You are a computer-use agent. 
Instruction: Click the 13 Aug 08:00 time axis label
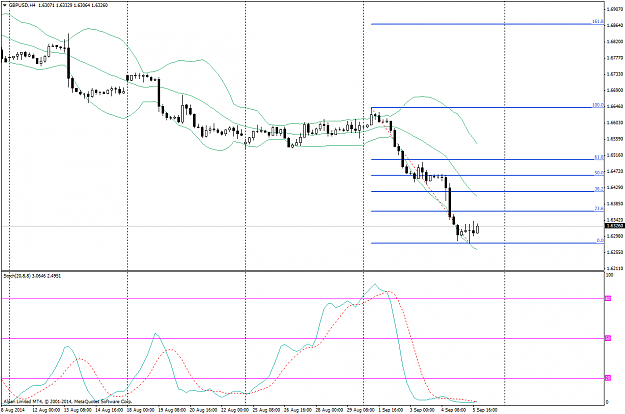(x=78, y=410)
